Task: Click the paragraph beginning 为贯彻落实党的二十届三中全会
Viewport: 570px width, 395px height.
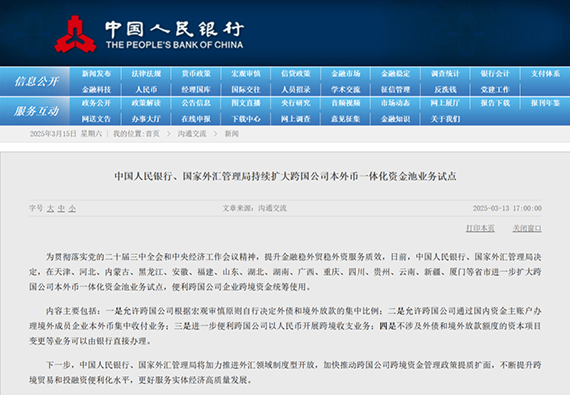Action: coord(285,272)
